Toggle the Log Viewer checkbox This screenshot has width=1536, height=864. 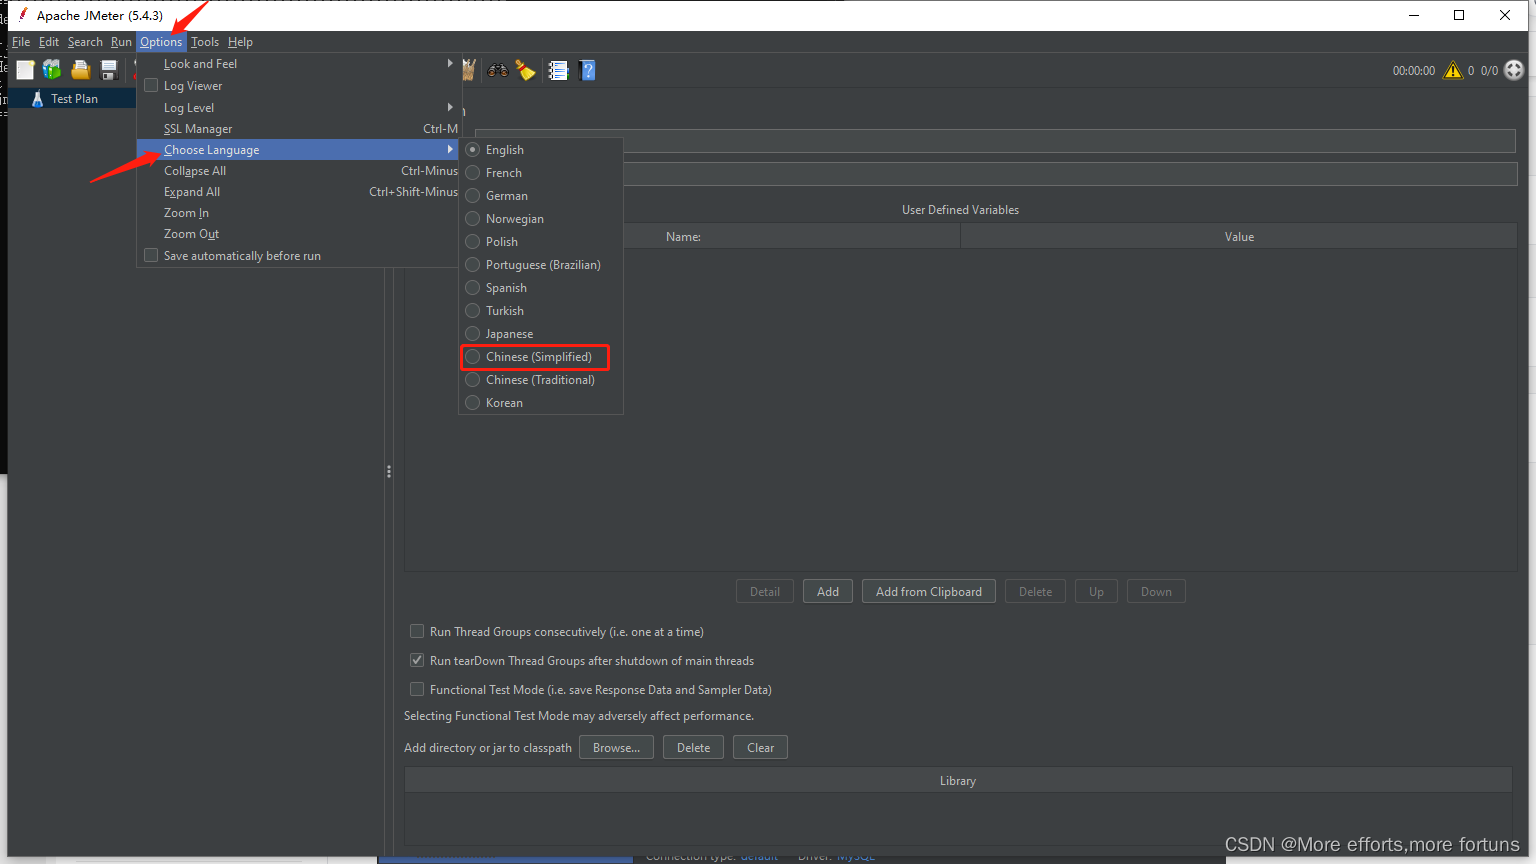click(151, 85)
